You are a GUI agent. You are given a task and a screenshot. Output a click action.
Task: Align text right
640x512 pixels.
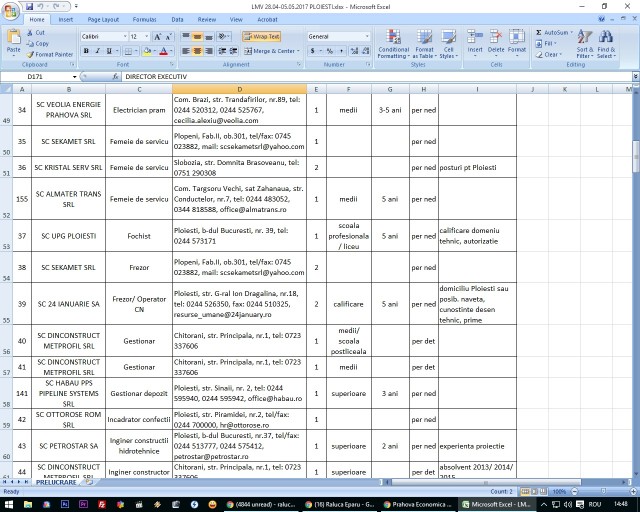click(x=209, y=51)
